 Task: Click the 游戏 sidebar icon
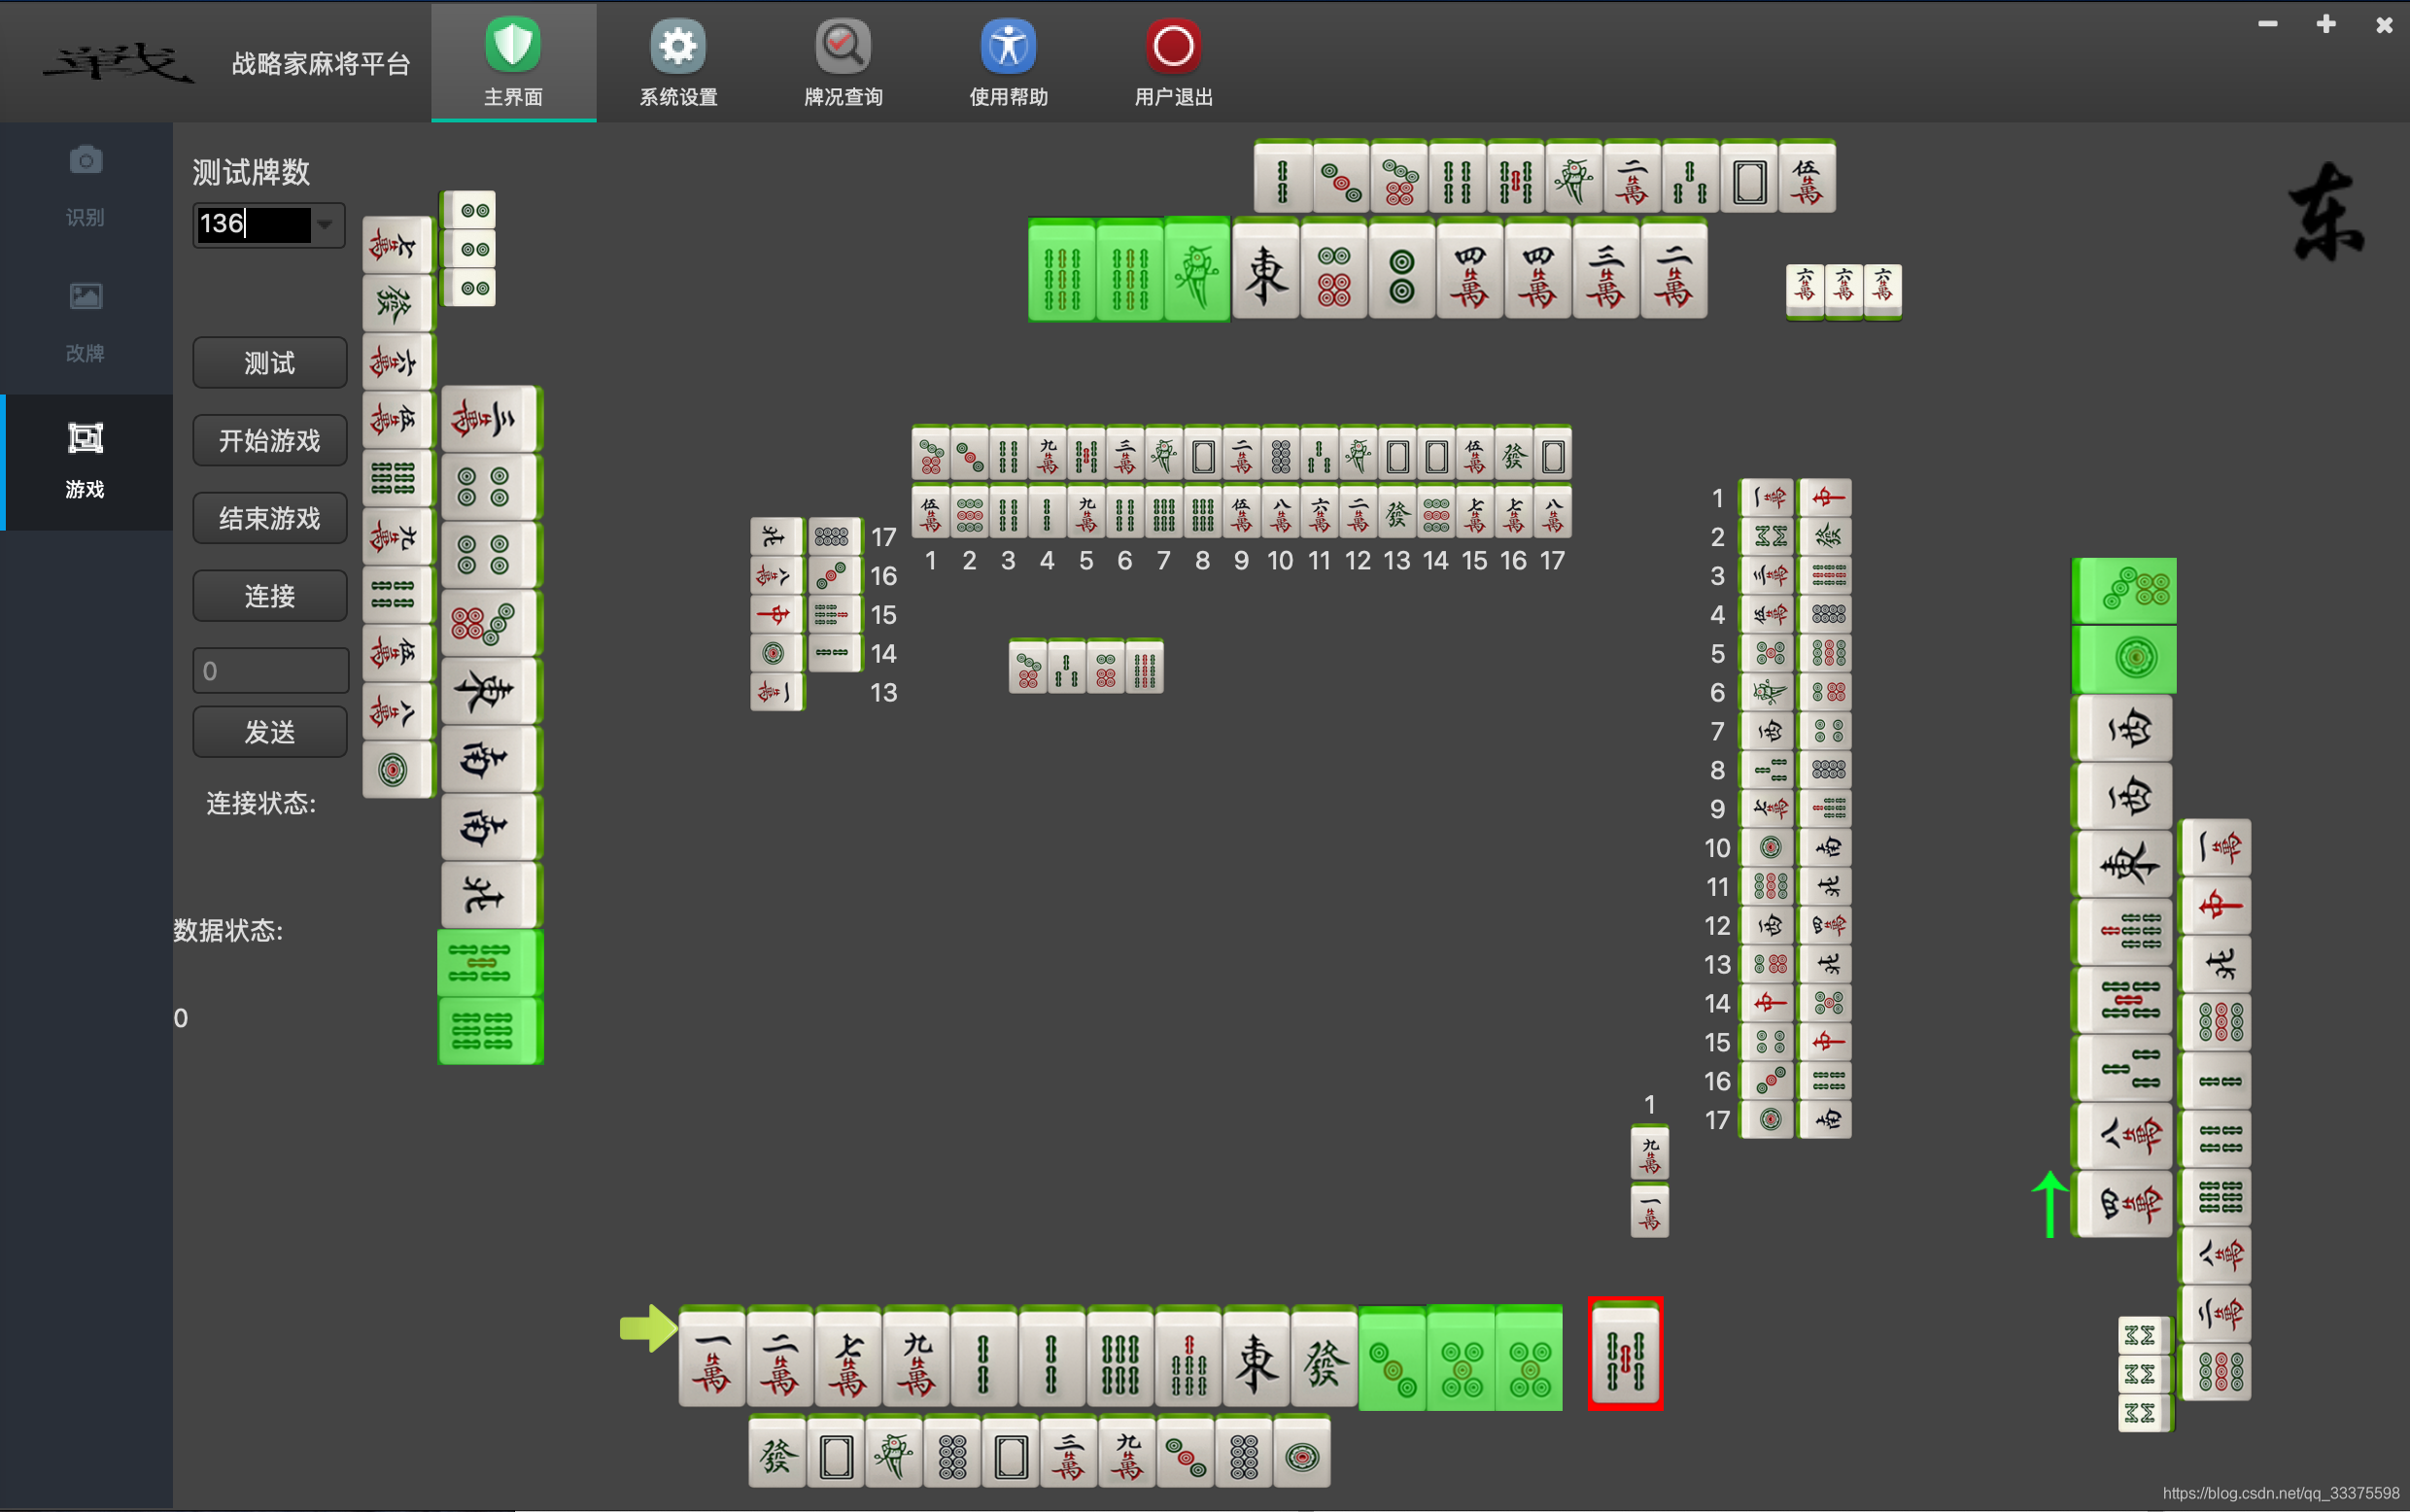click(85, 439)
